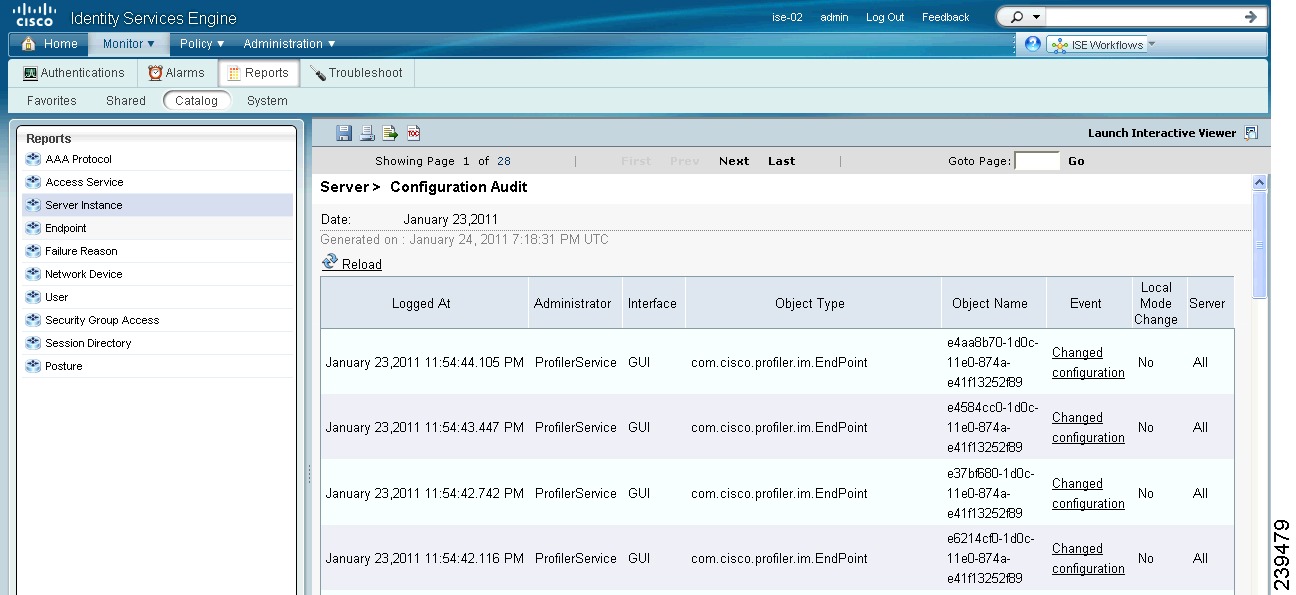Screen dimensions: 1296x595
Task: Click the export report icon
Action: coord(390,133)
